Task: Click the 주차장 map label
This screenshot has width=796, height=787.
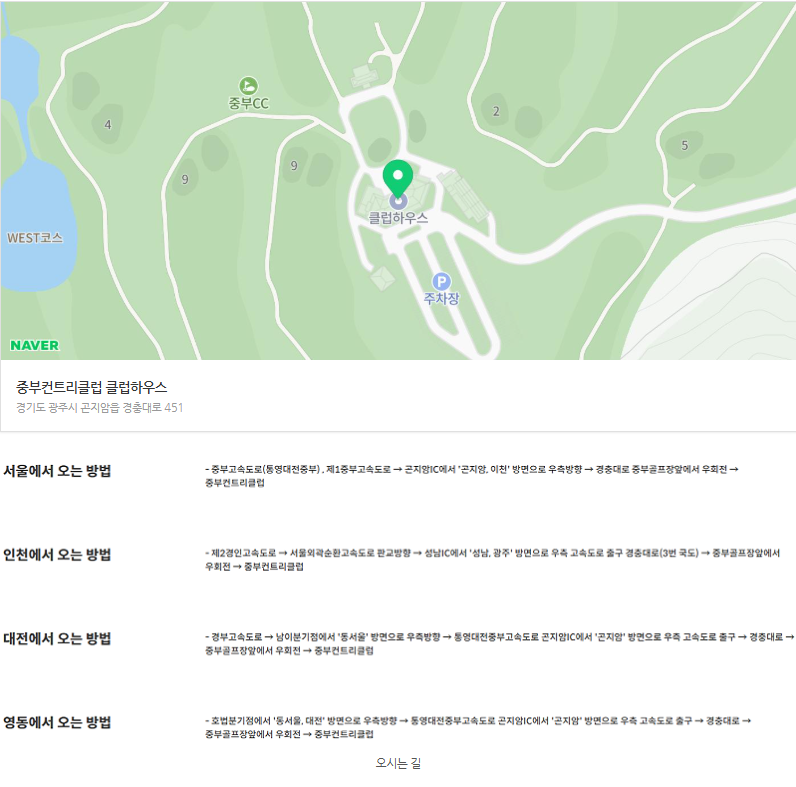Action: [441, 298]
